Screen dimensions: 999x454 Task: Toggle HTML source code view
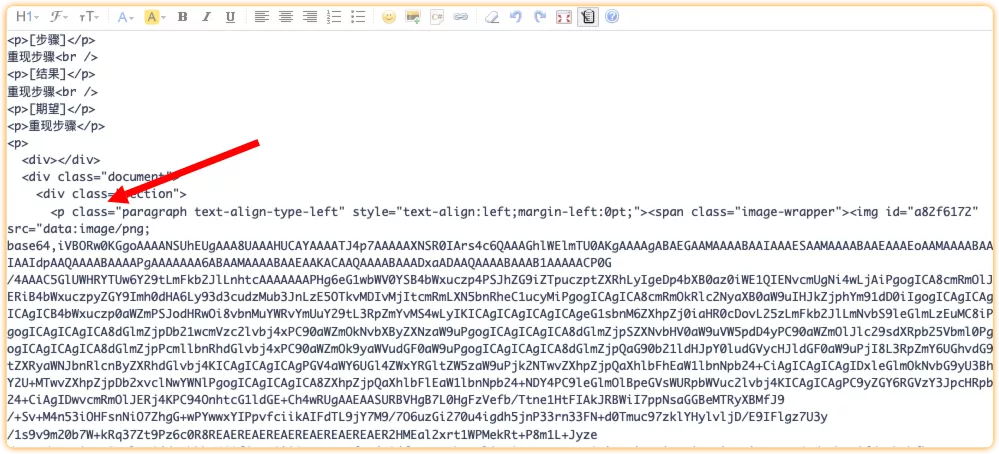click(x=587, y=17)
